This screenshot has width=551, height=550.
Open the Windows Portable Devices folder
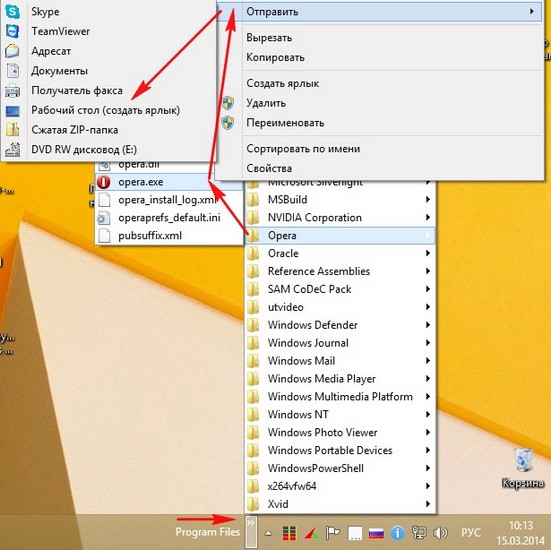click(340, 451)
